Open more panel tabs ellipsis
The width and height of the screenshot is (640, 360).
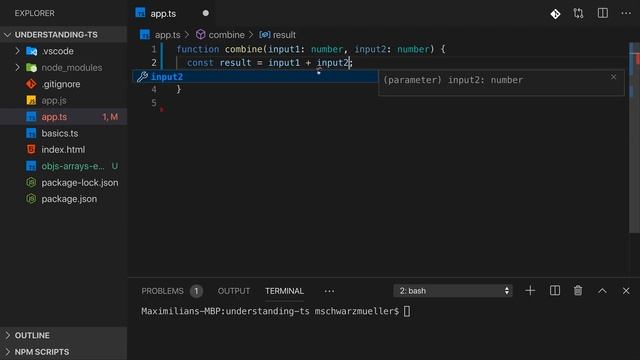point(329,291)
